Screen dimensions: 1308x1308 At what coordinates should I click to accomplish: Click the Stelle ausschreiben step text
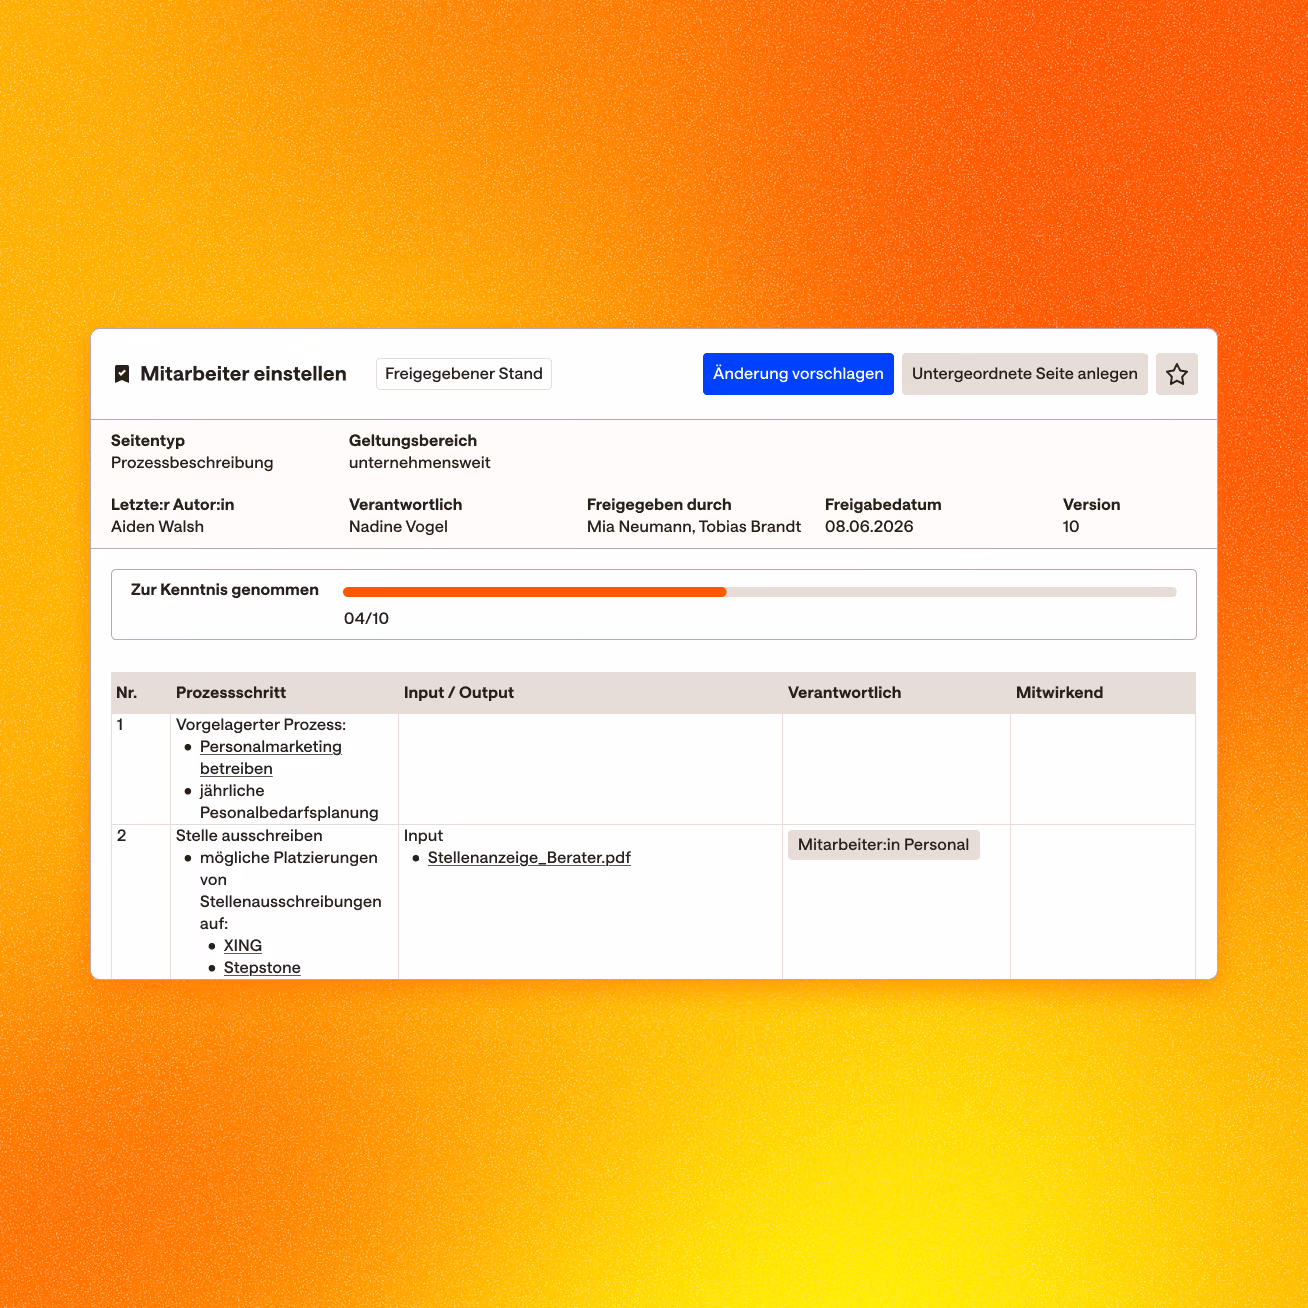tap(249, 836)
